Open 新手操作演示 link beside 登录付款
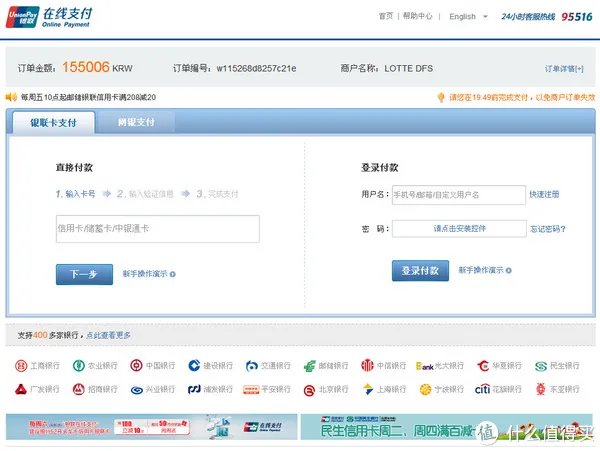 tap(481, 270)
